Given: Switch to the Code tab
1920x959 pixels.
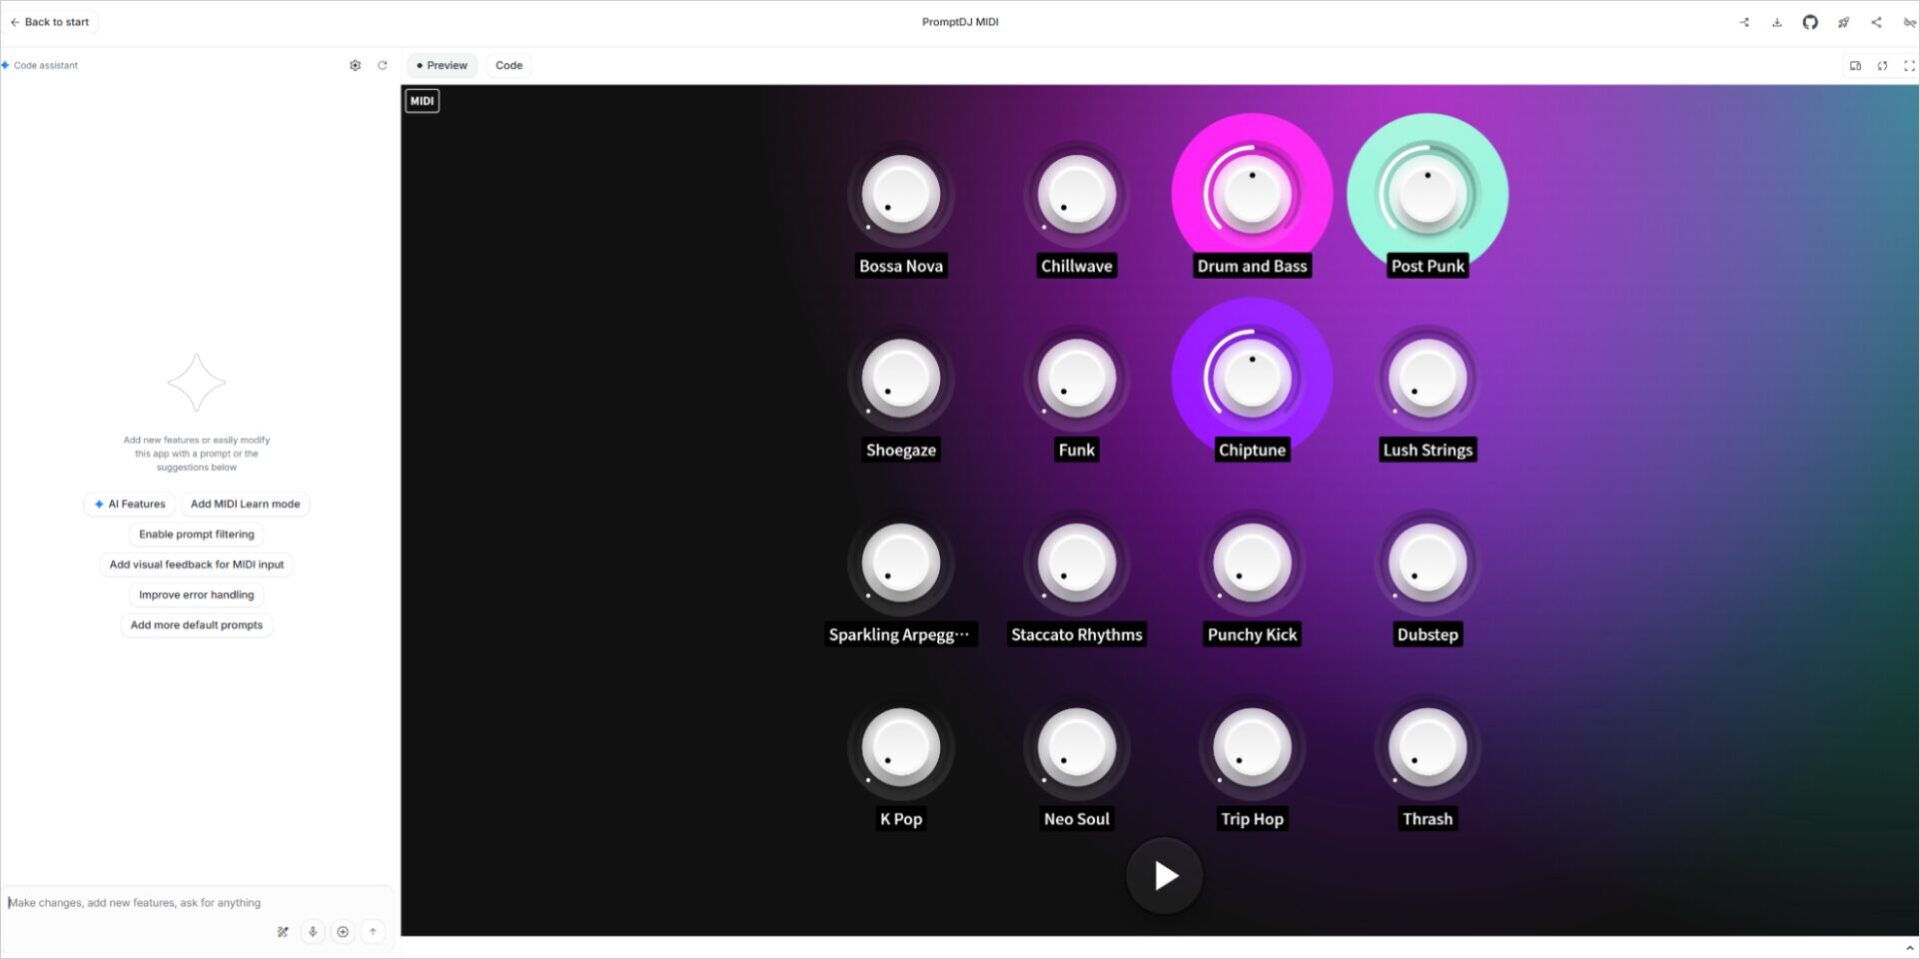Looking at the screenshot, I should click(508, 65).
